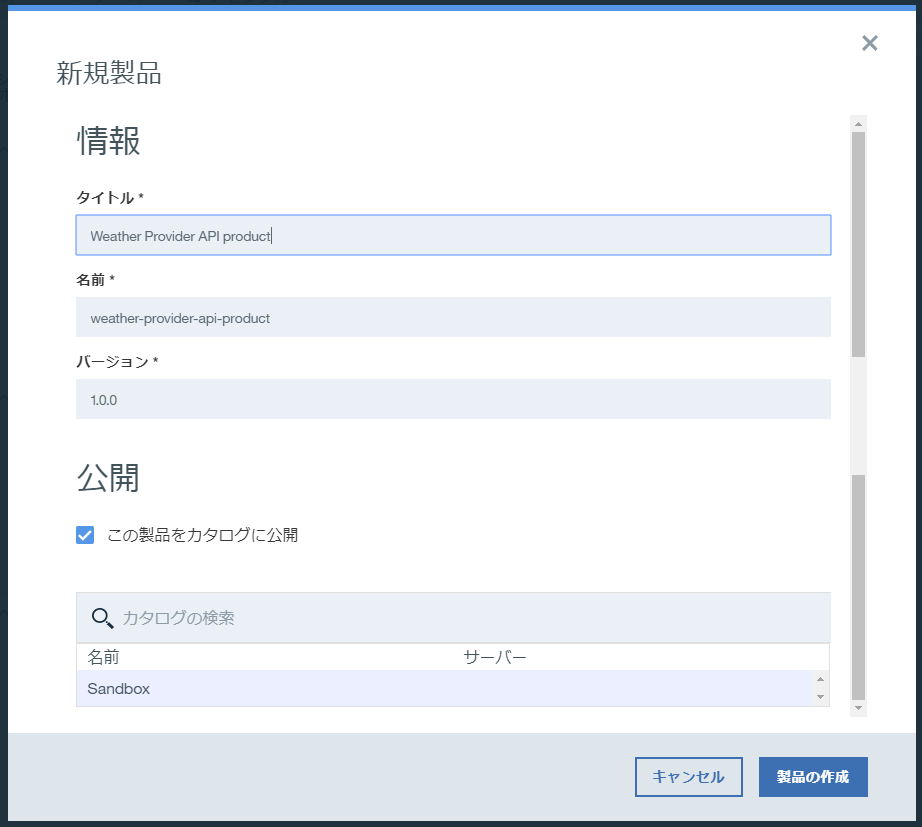Click the サーバー column header
Screen dimensions: 922x827
coord(495,657)
